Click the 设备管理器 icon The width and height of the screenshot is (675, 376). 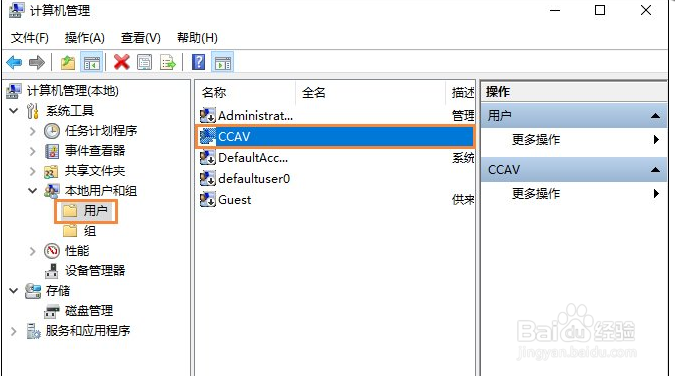click(52, 271)
